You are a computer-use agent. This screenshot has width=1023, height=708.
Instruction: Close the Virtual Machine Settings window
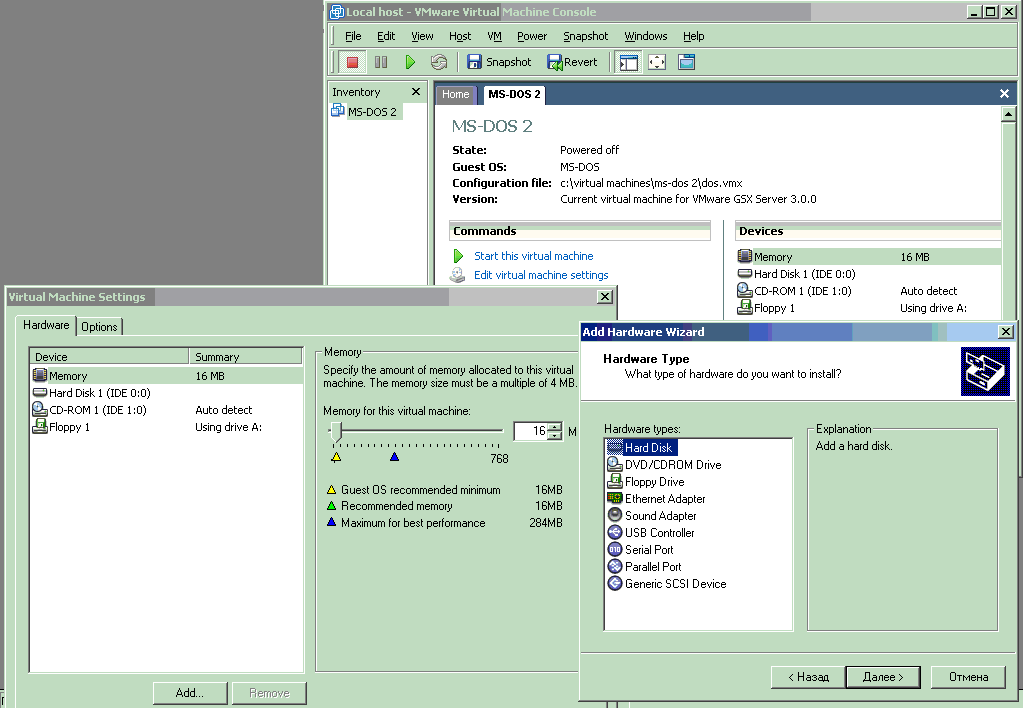point(605,297)
